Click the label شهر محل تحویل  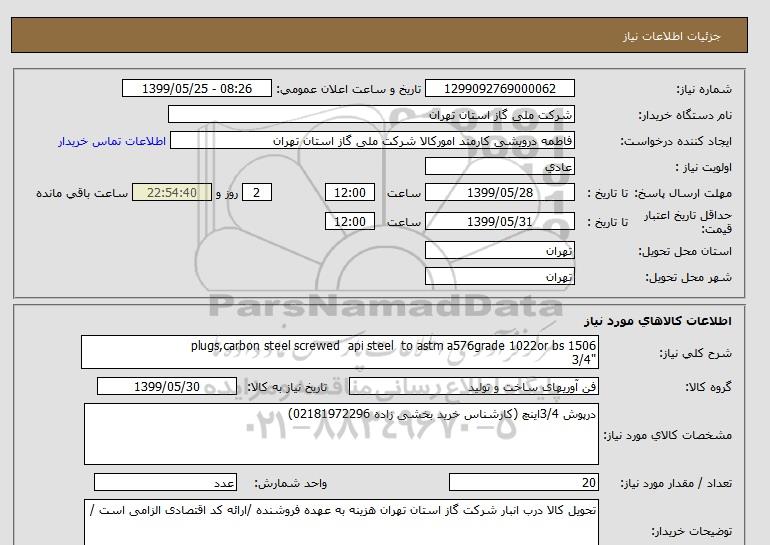[688, 277]
